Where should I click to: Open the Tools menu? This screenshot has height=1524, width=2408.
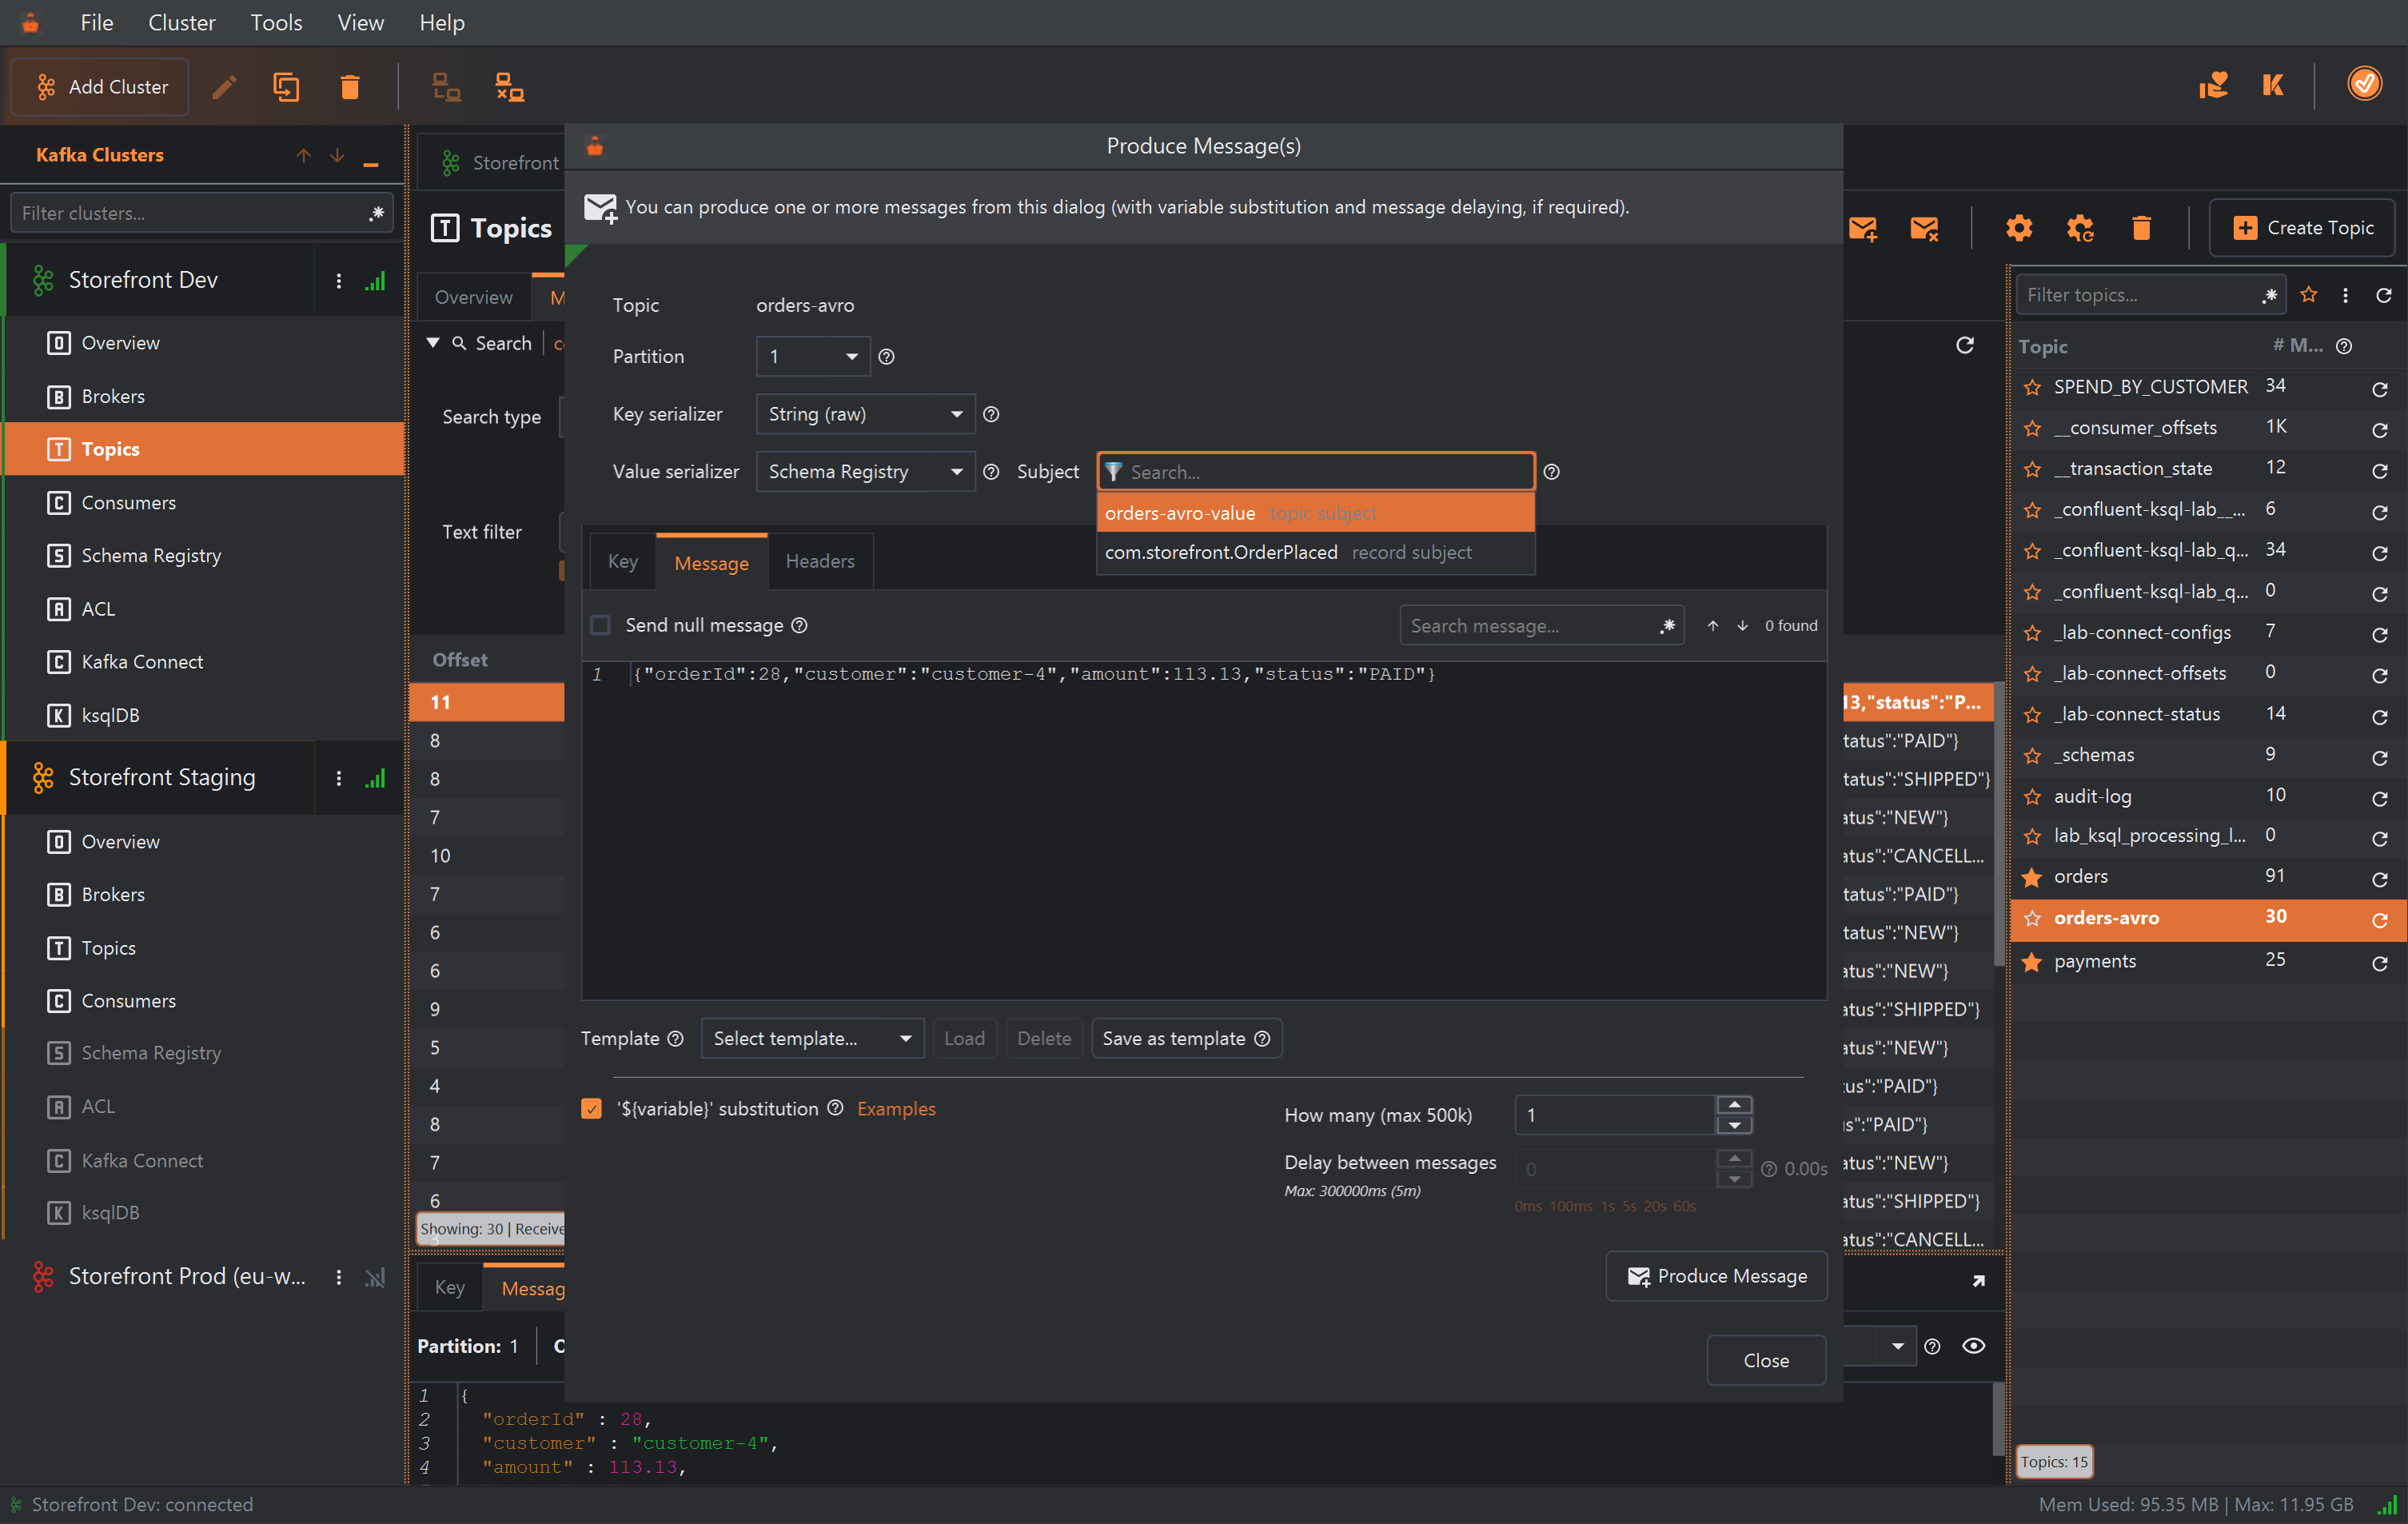pyautogui.click(x=276, y=22)
